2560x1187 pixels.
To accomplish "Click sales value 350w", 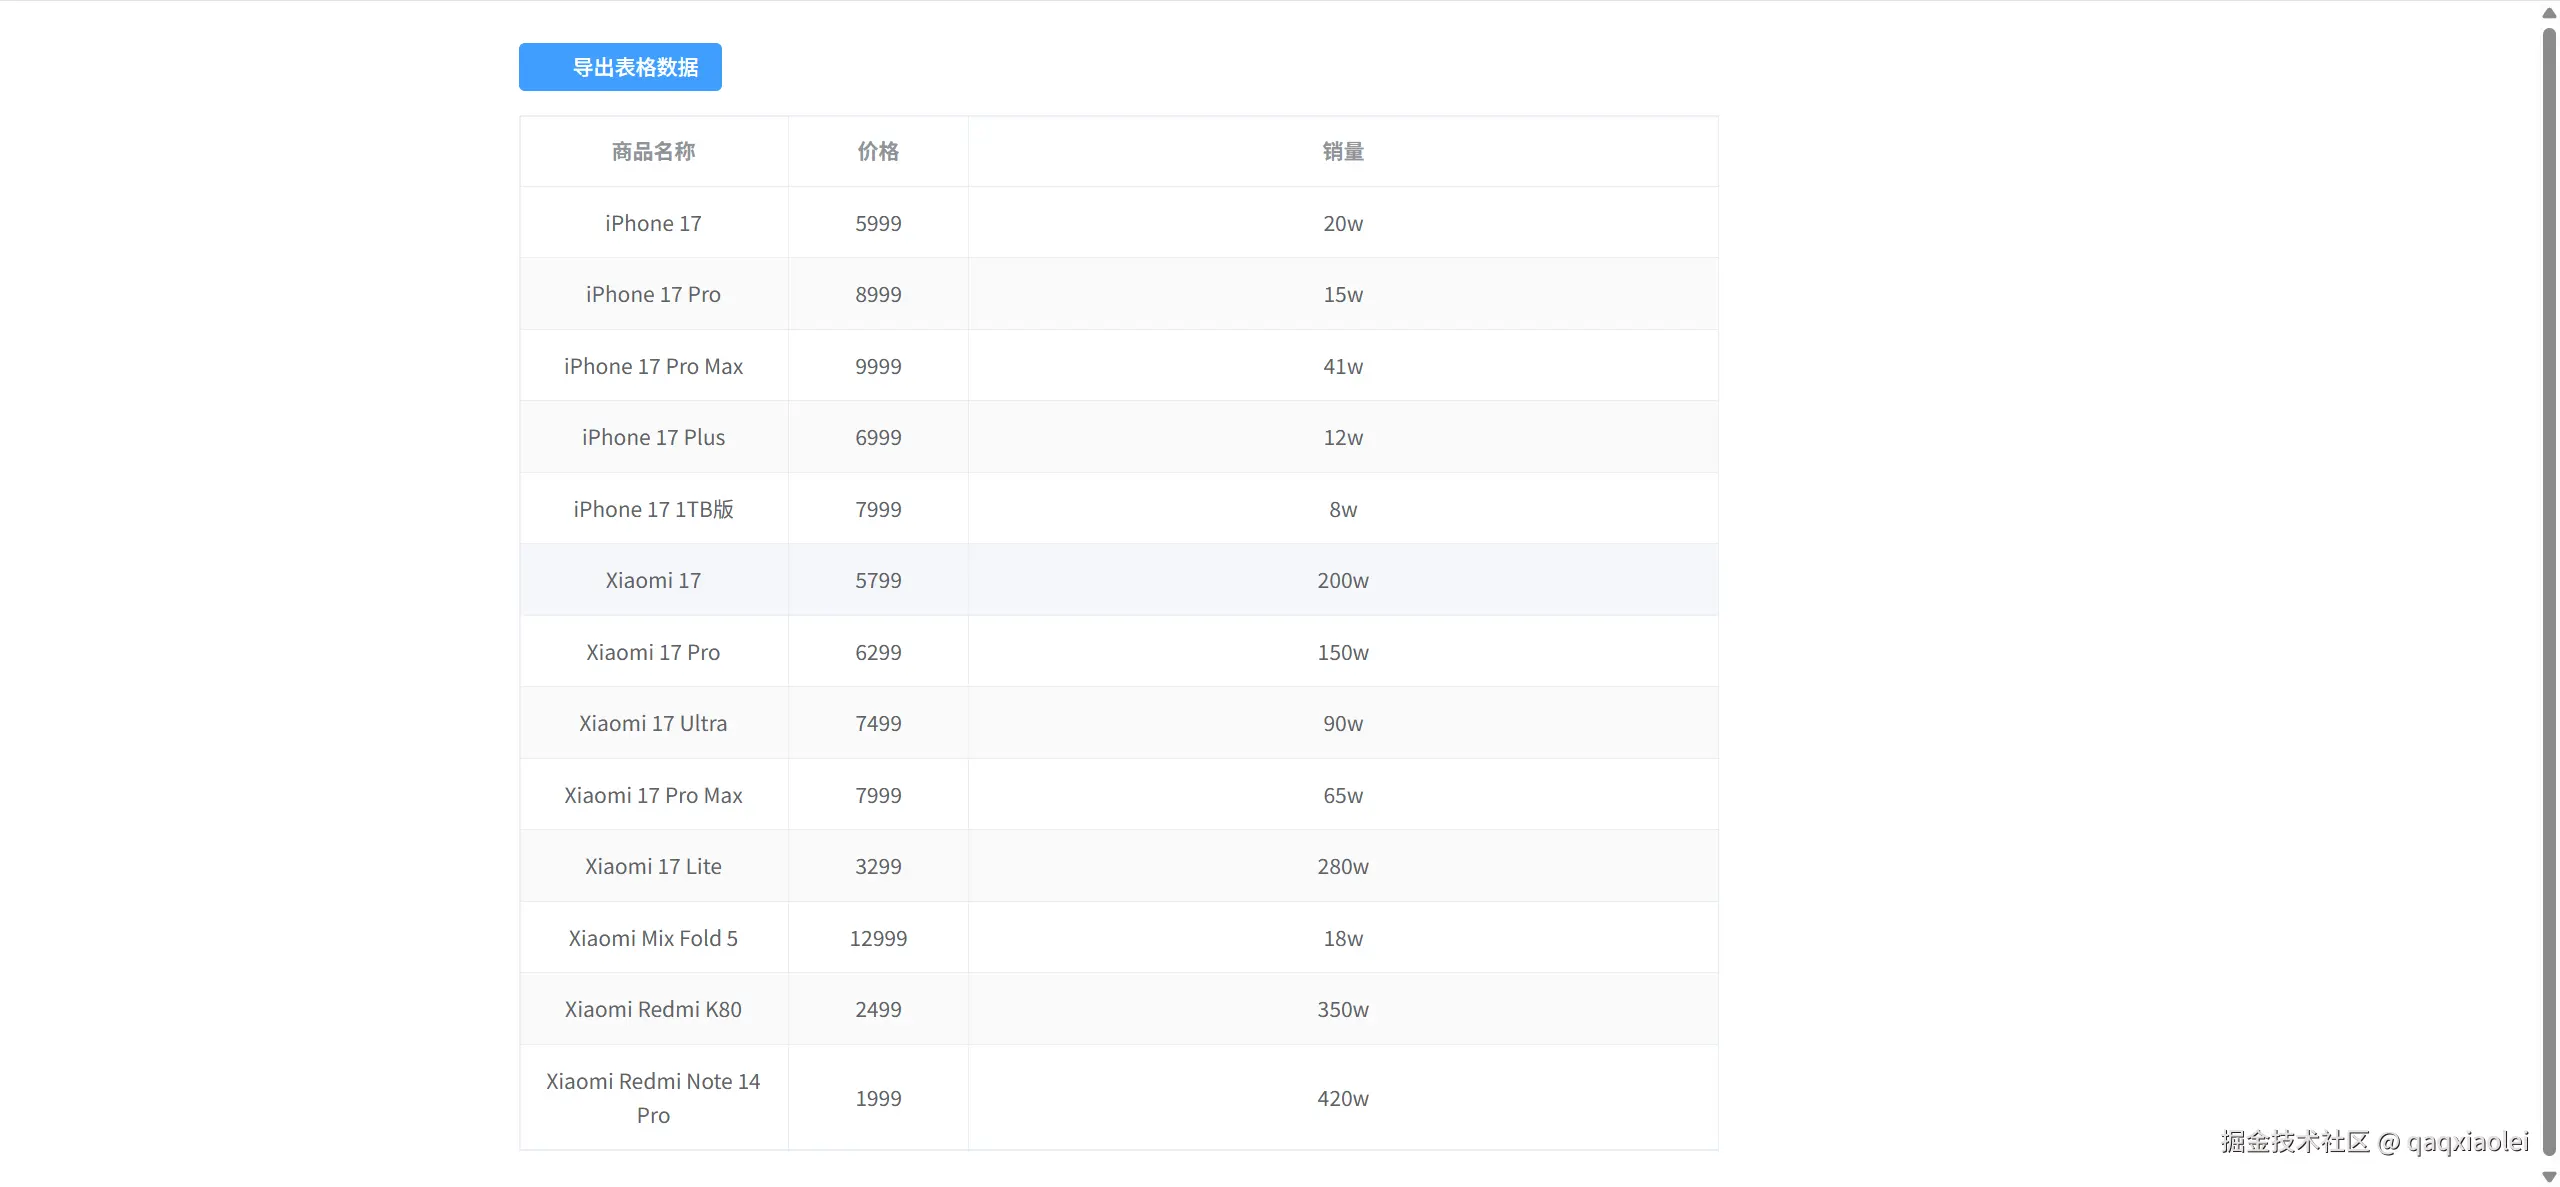I will coord(1343,1009).
